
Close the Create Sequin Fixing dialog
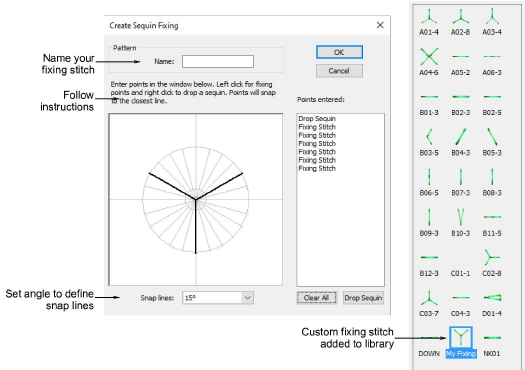click(x=380, y=25)
